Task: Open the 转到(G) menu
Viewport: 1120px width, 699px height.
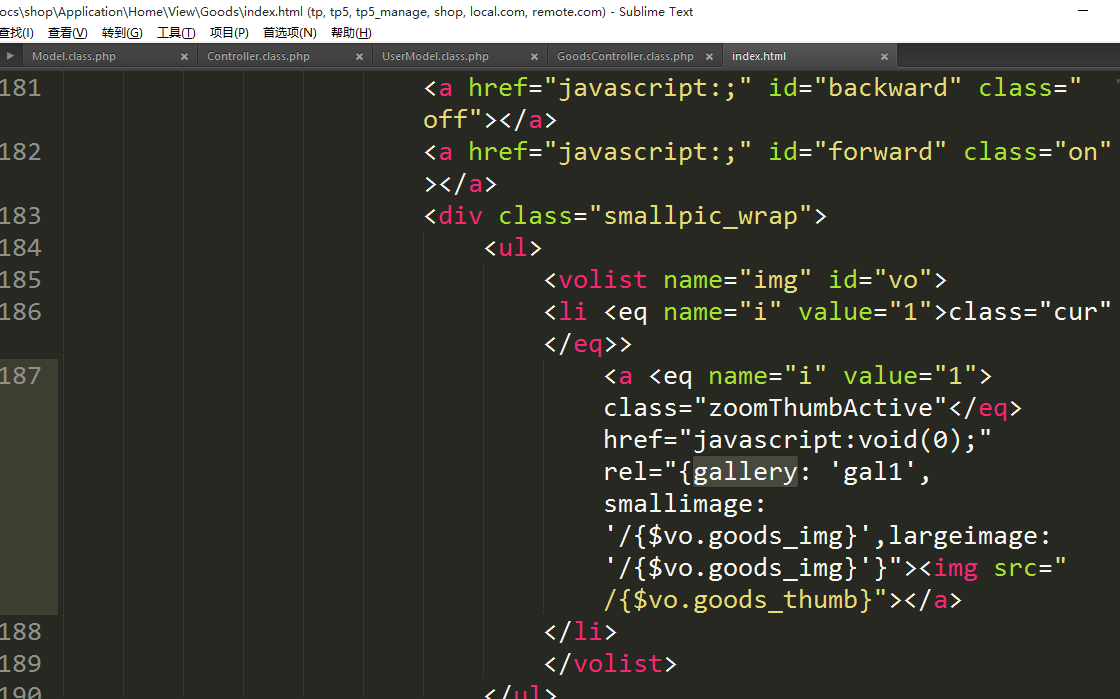Action: [122, 33]
